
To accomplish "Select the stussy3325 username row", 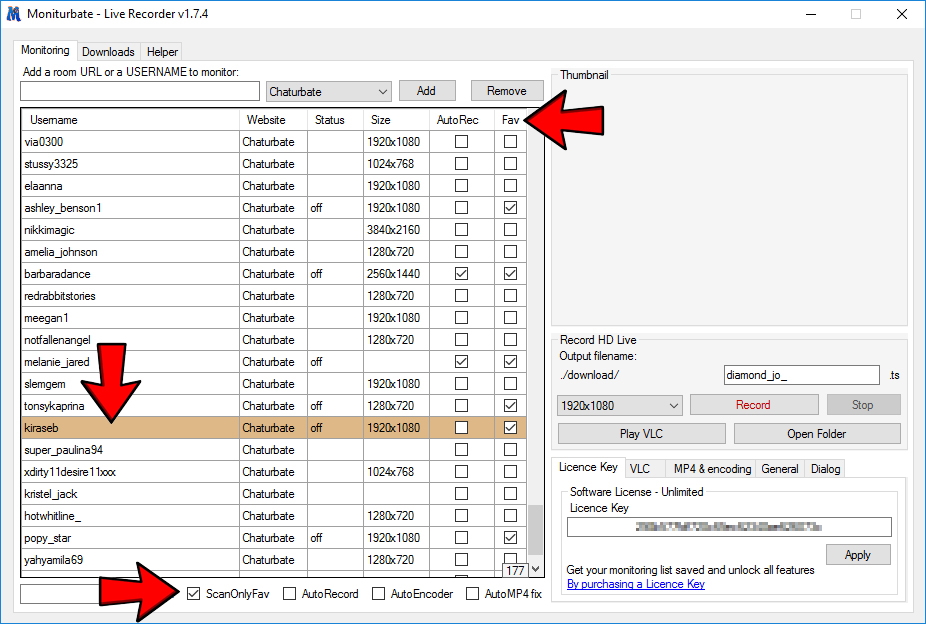I will point(130,164).
